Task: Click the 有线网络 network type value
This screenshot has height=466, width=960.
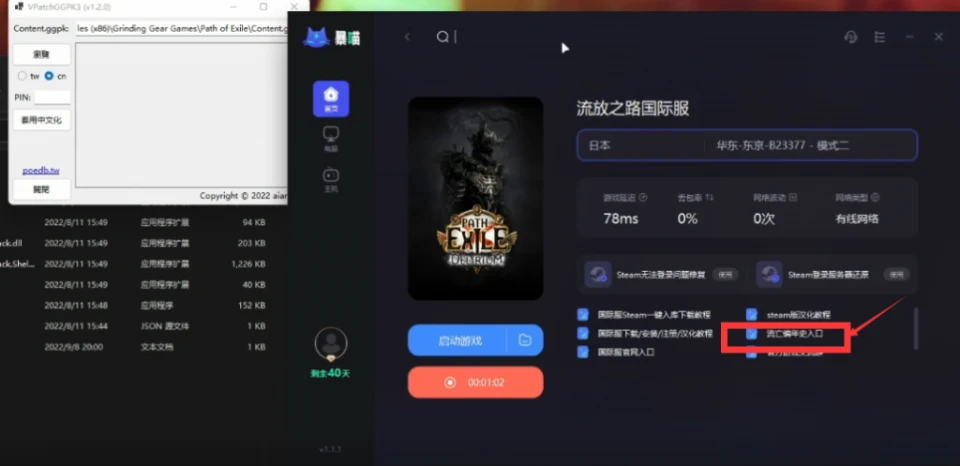Action: 857,219
